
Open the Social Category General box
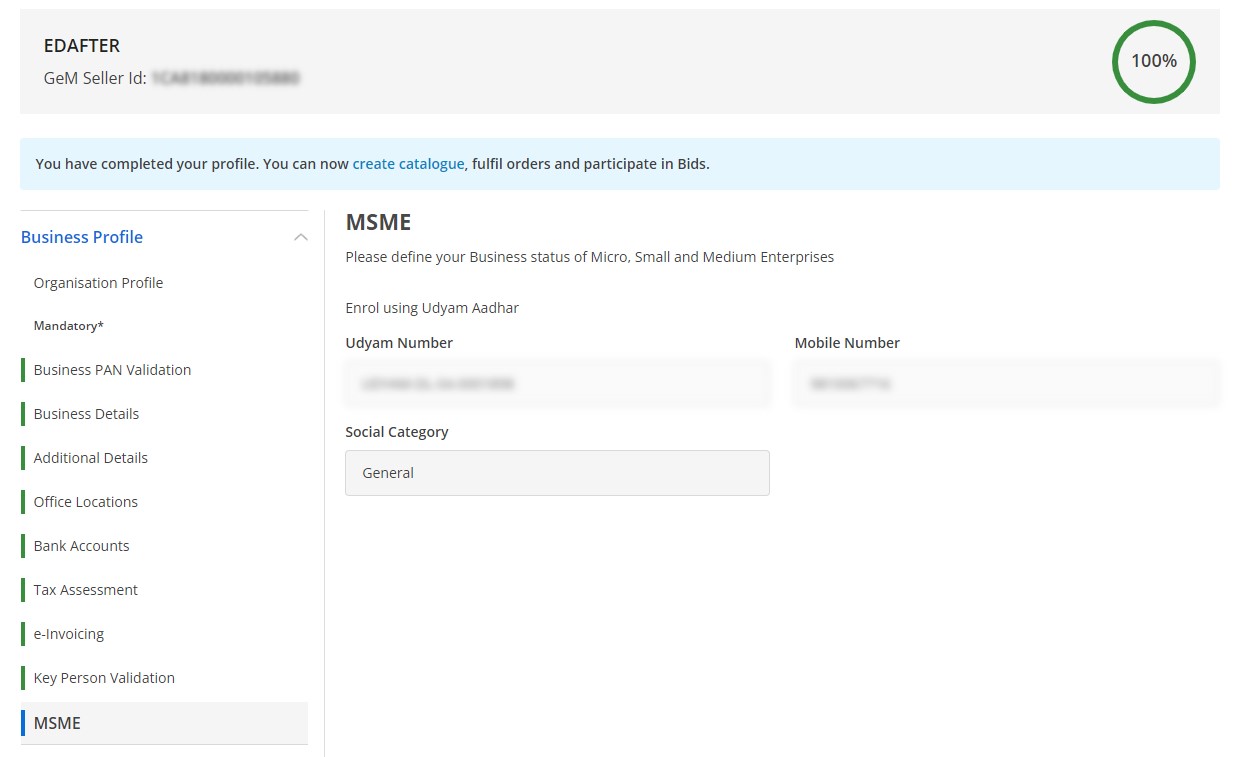click(557, 473)
